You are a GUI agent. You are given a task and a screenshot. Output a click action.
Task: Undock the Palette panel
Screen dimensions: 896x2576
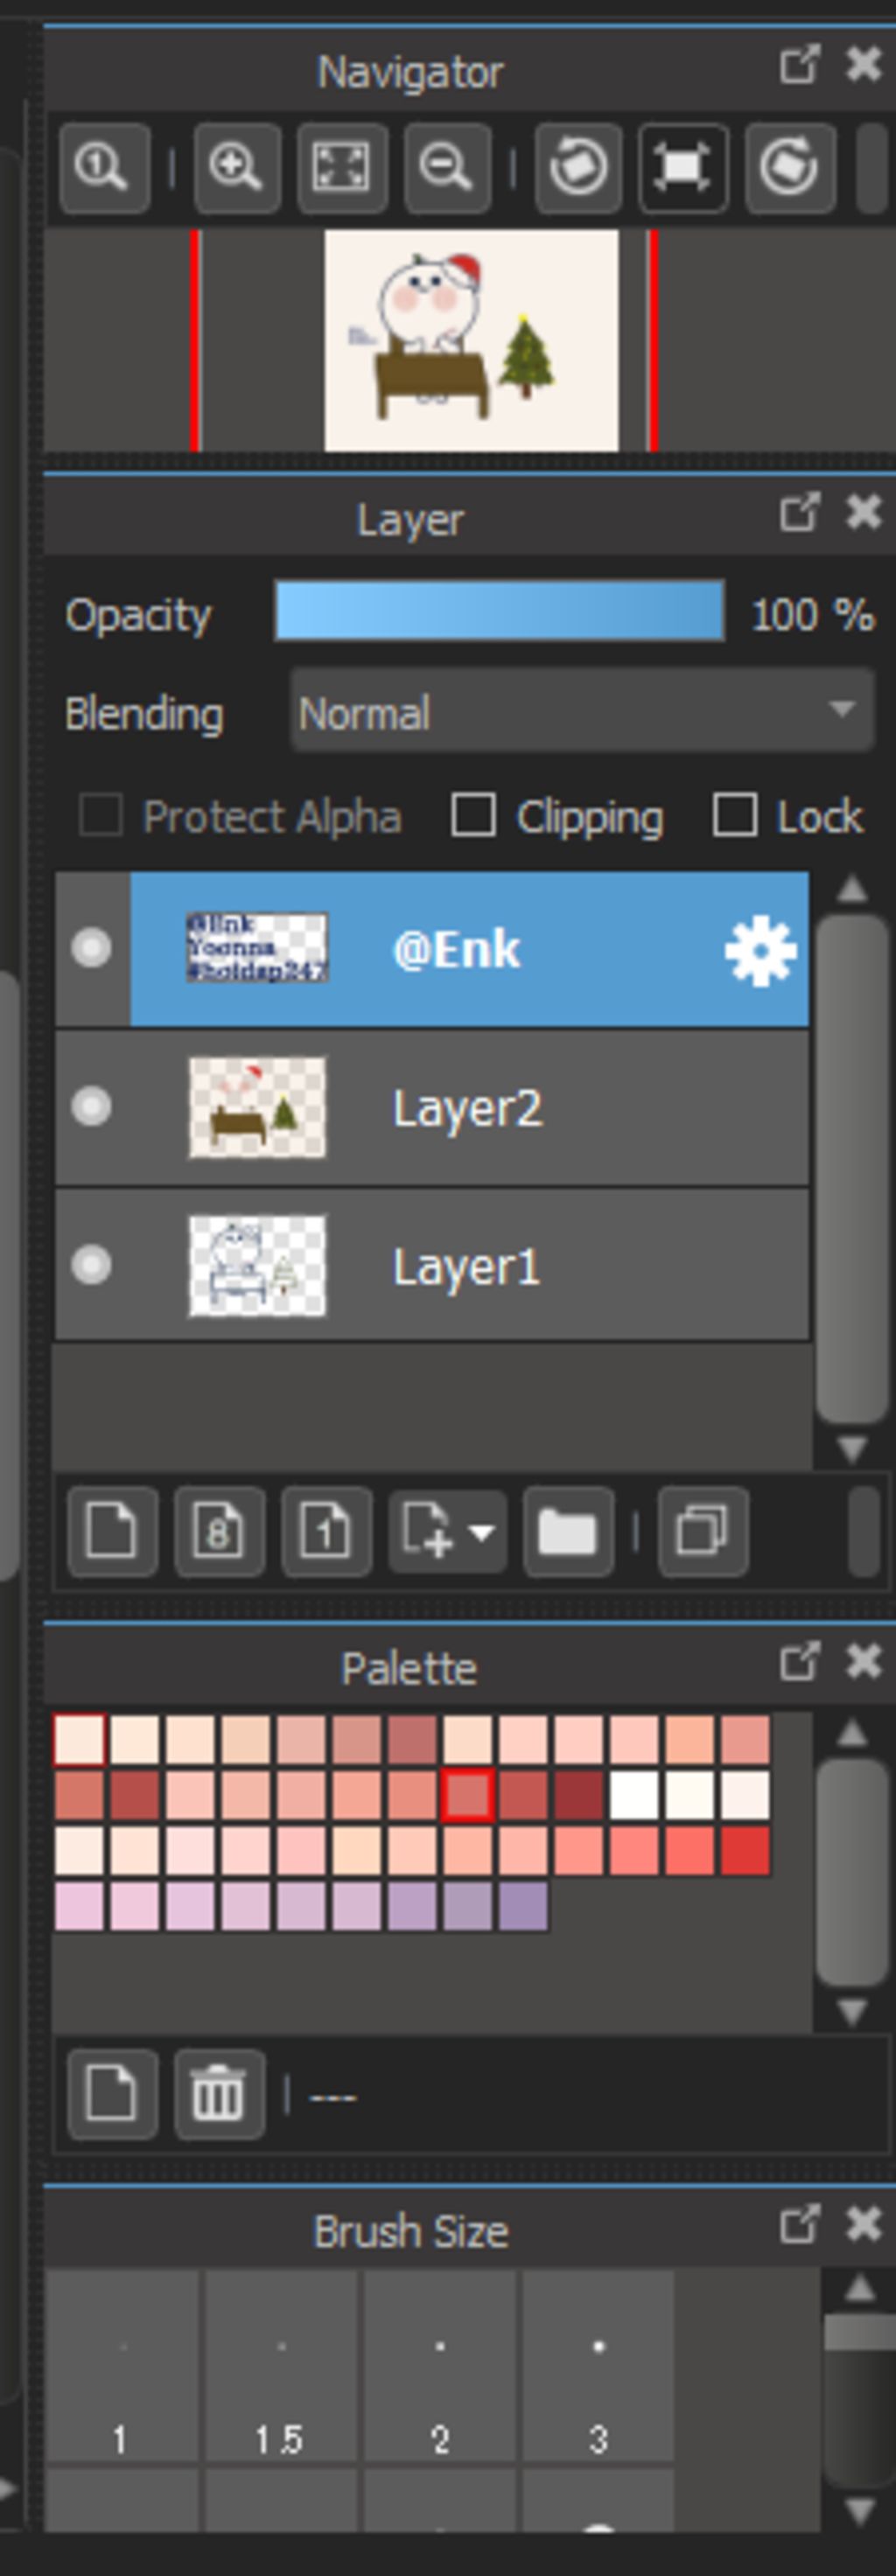799,1662
